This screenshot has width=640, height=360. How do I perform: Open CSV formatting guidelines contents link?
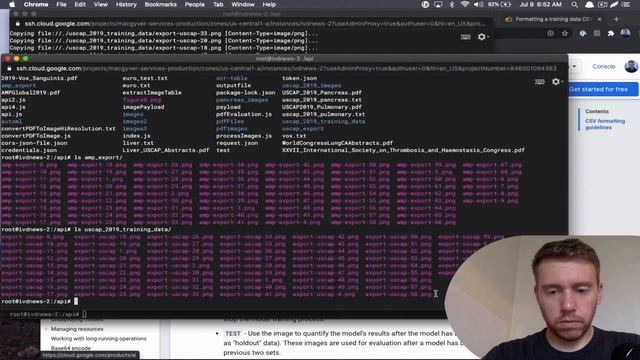pyautogui.click(x=605, y=124)
